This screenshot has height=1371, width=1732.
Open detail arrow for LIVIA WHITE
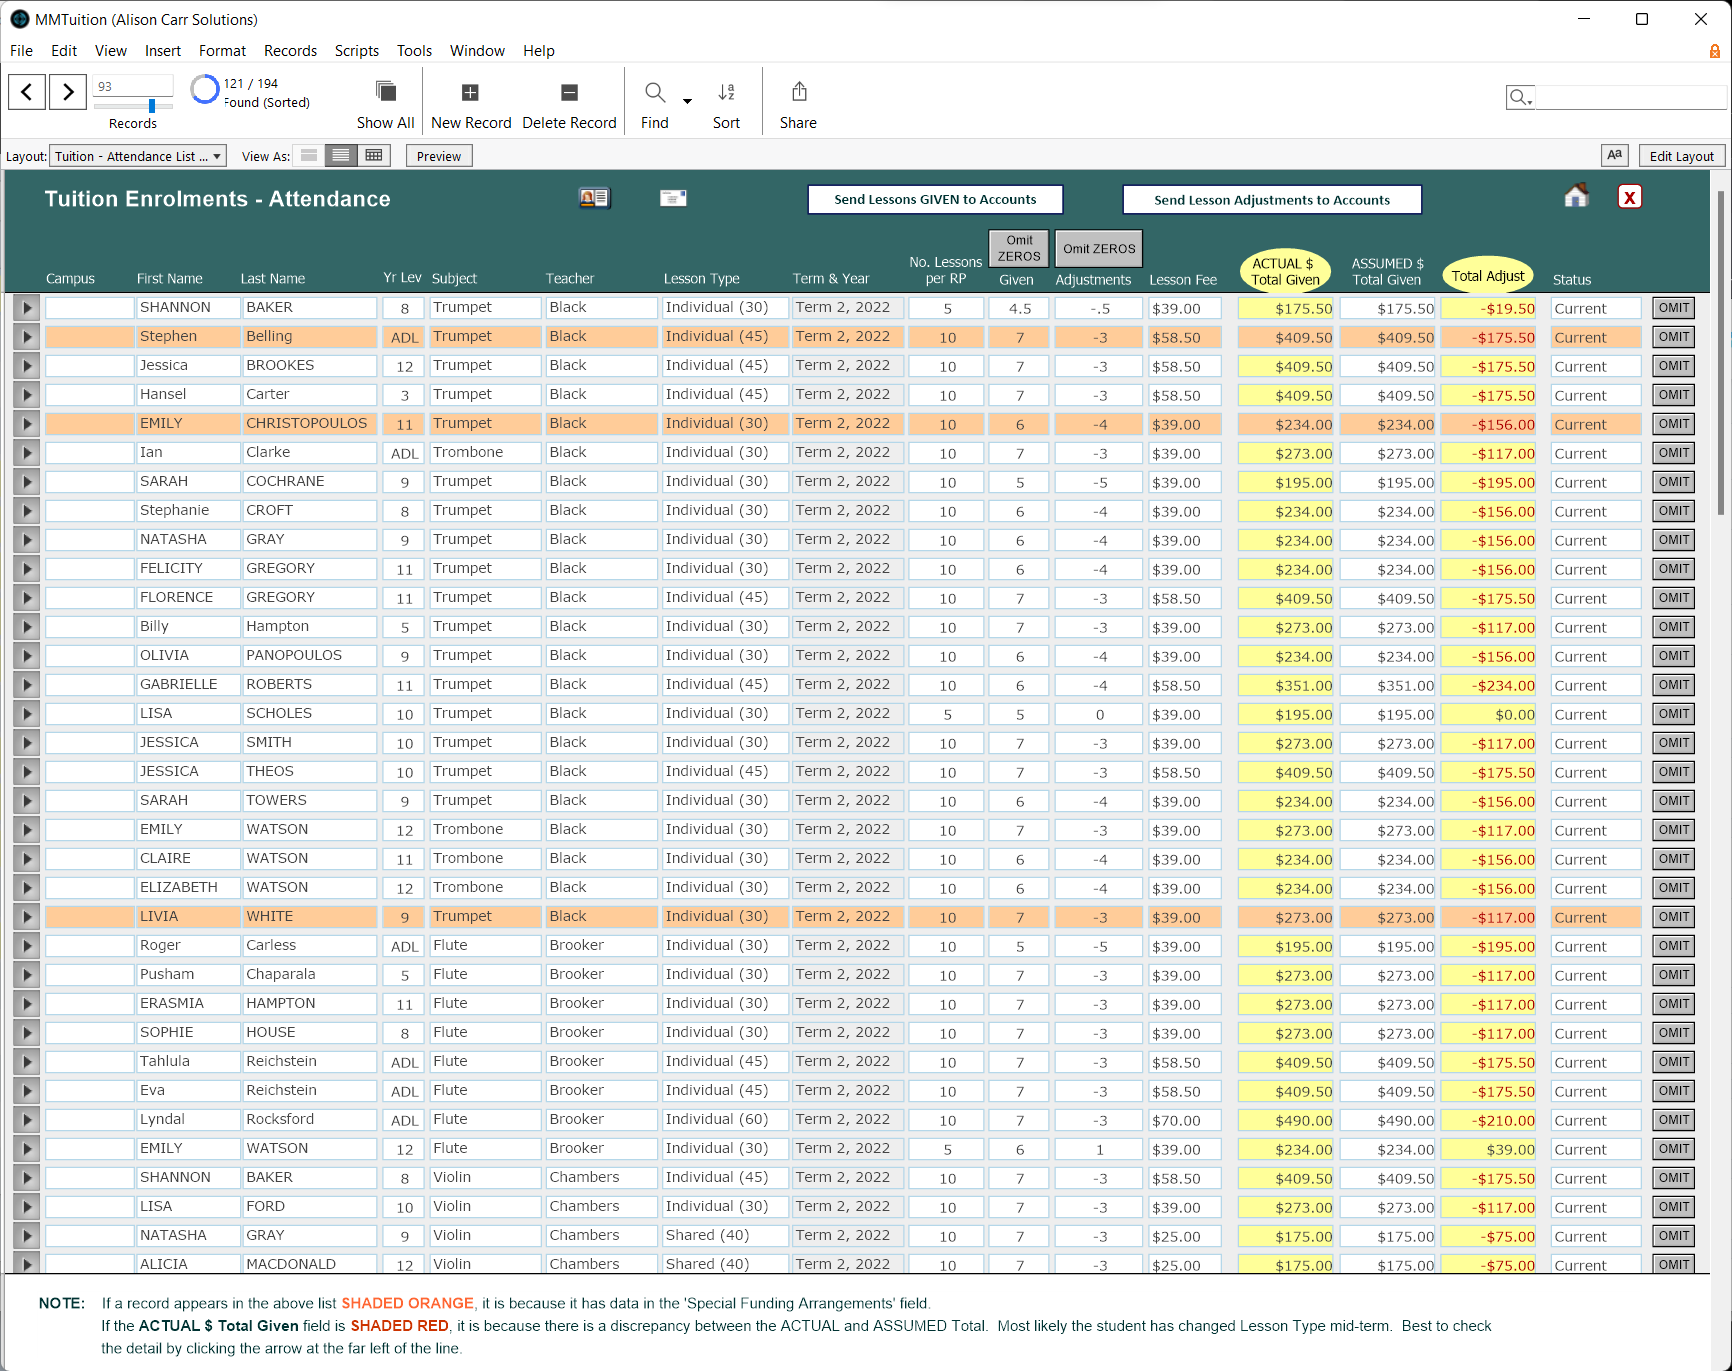pyautogui.click(x=26, y=917)
